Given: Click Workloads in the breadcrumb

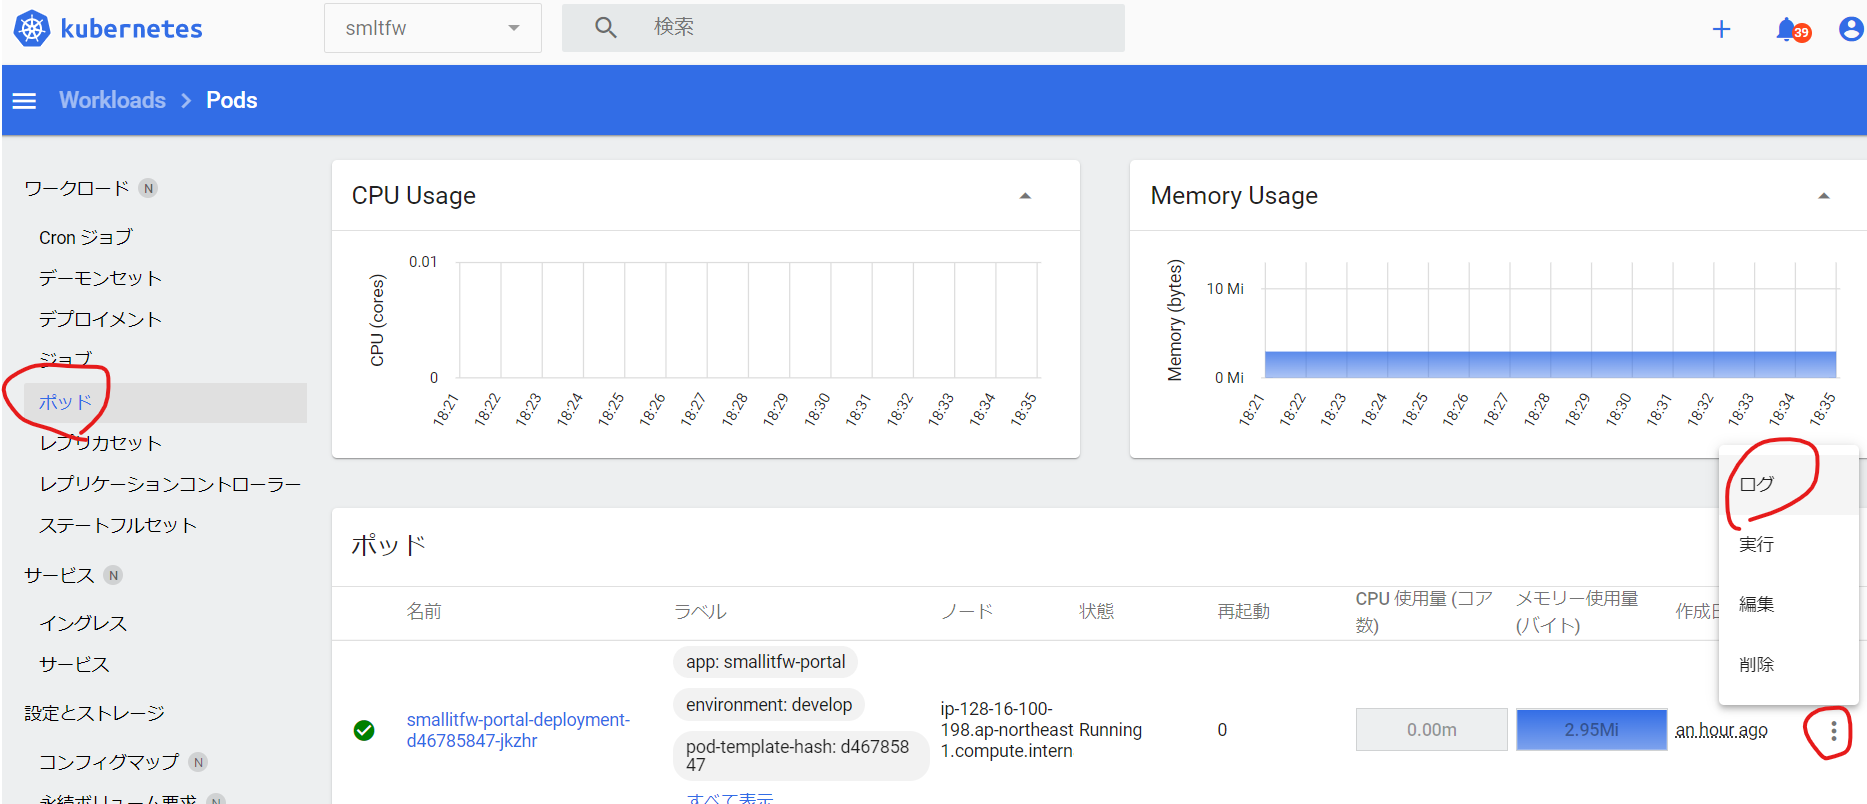Looking at the screenshot, I should [112, 100].
